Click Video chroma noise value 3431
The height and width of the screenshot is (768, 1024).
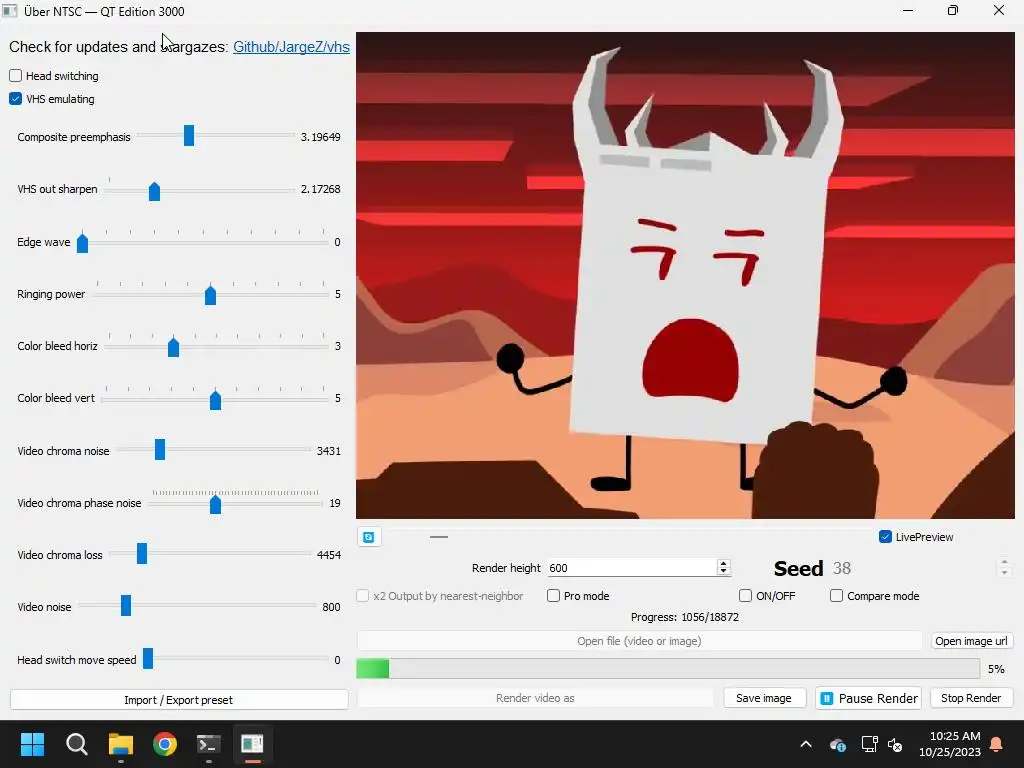328,451
